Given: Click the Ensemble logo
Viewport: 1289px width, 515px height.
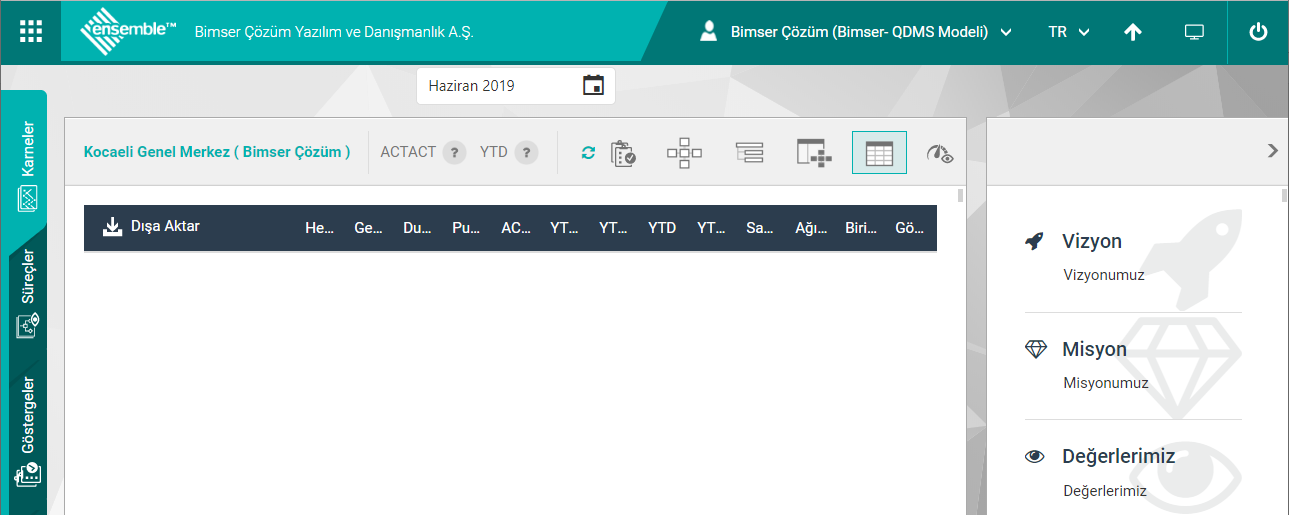Looking at the screenshot, I should click(128, 31).
